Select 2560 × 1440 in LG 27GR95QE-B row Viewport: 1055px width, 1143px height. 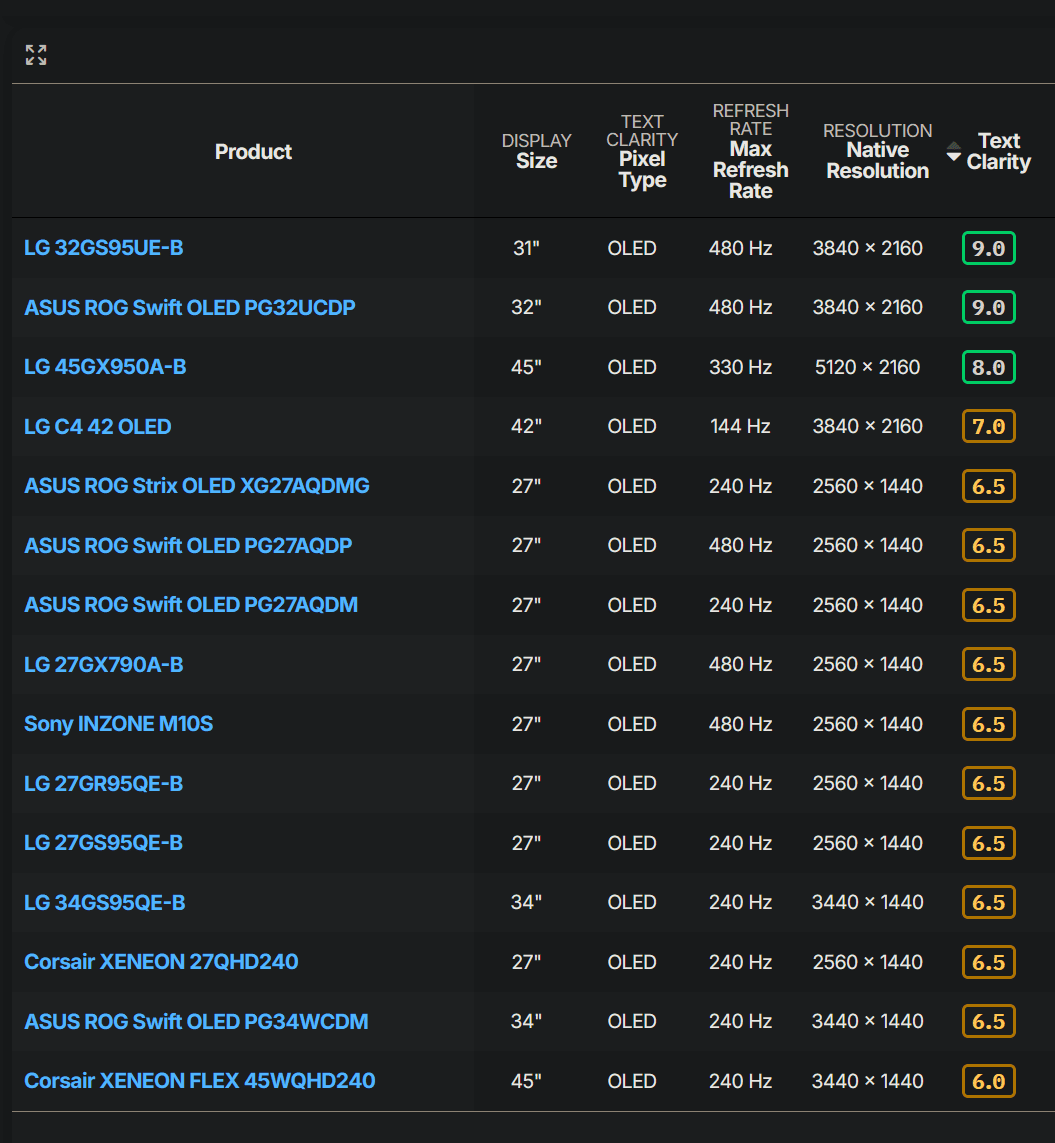click(x=868, y=784)
